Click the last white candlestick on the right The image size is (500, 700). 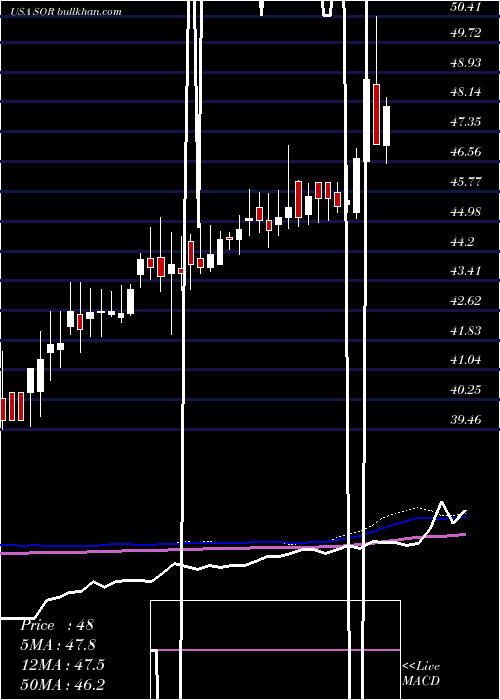click(x=386, y=126)
